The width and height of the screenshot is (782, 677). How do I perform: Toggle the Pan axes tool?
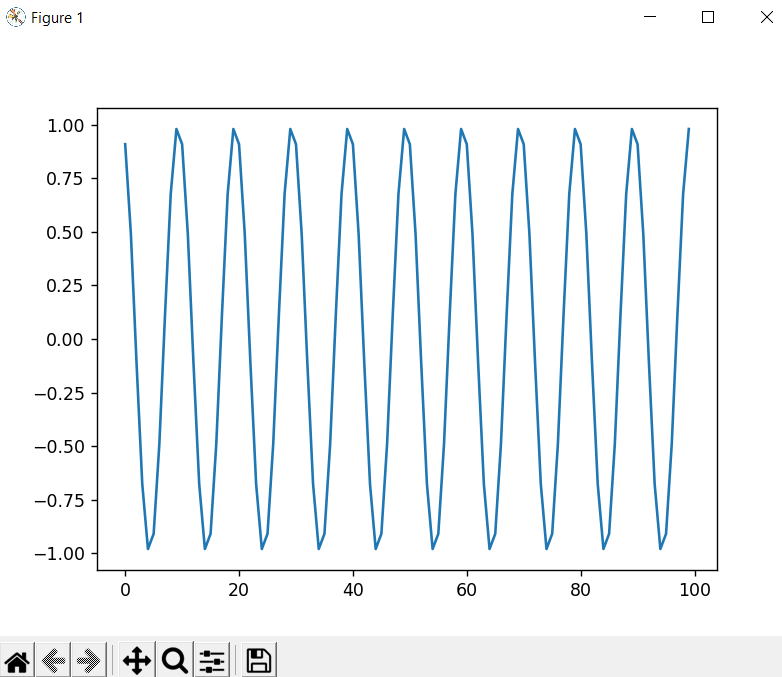point(136,660)
